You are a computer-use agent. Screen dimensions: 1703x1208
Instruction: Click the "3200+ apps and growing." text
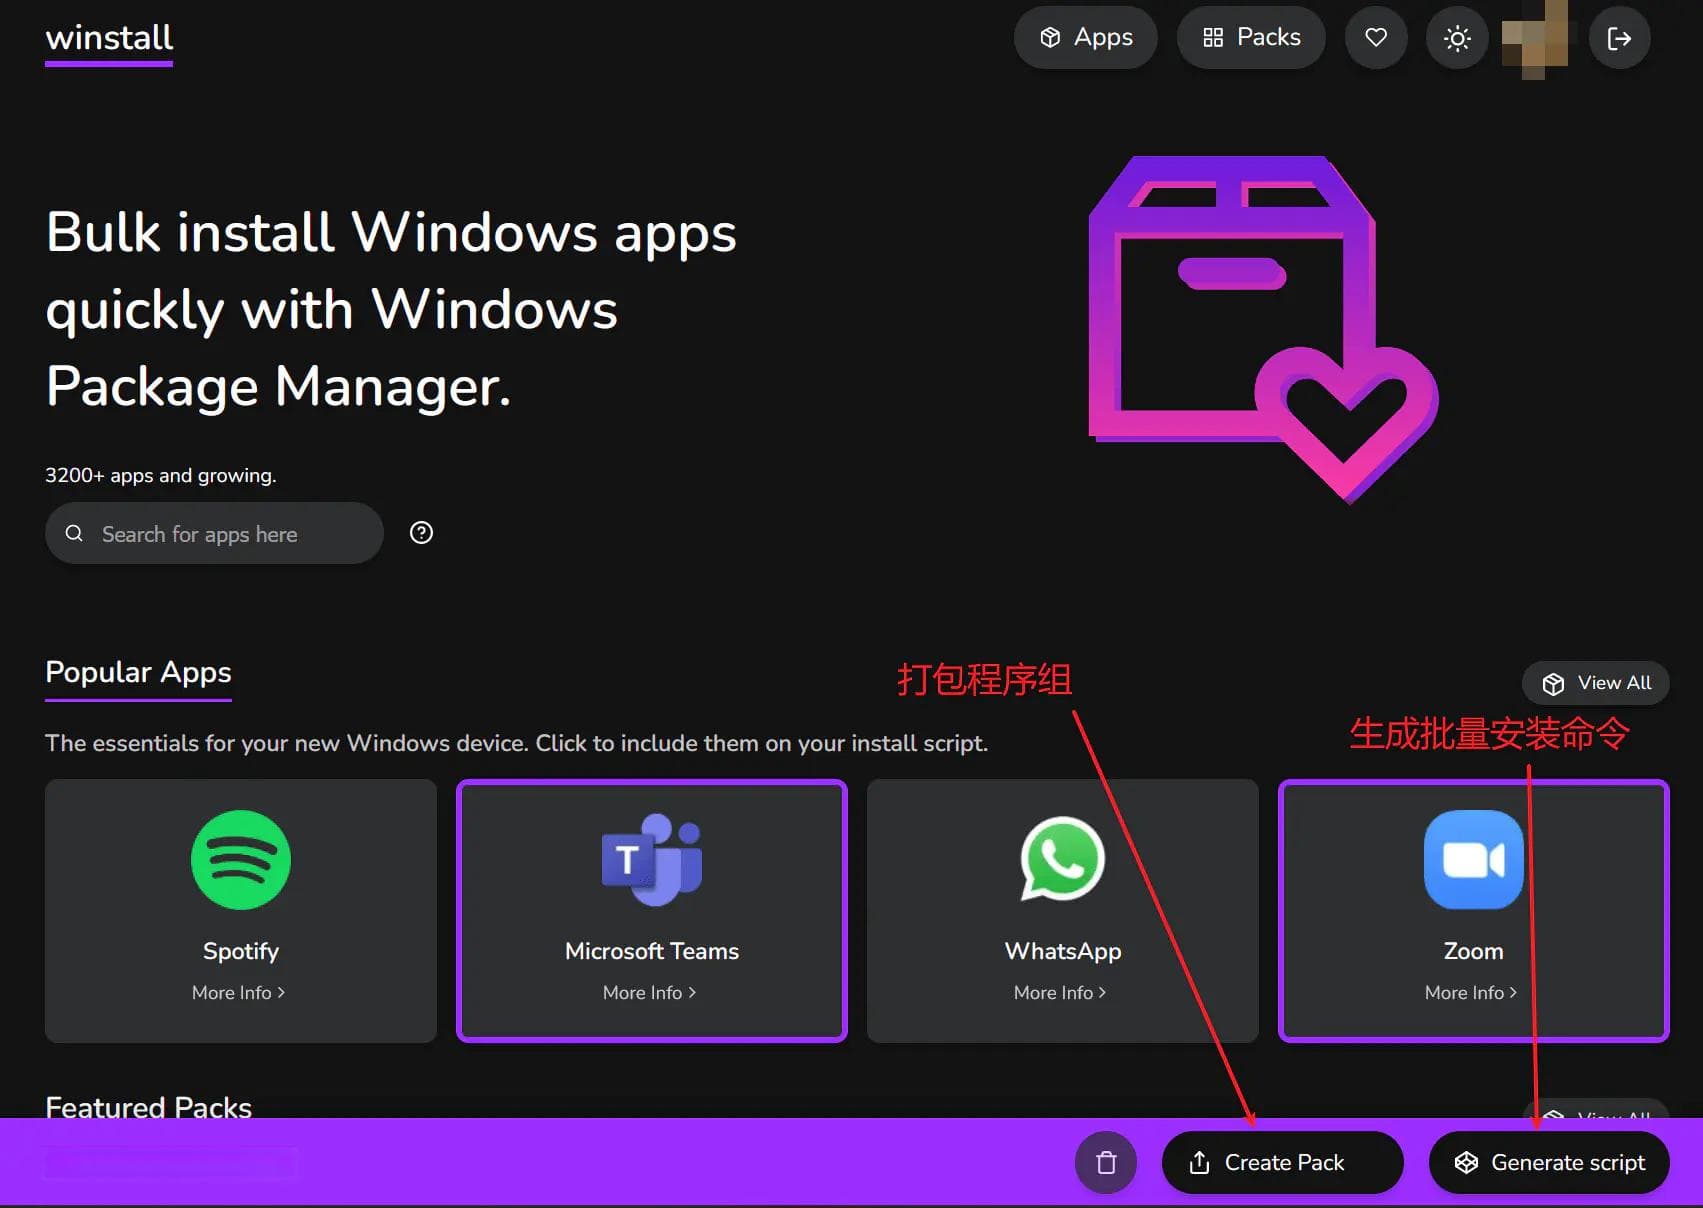160,475
